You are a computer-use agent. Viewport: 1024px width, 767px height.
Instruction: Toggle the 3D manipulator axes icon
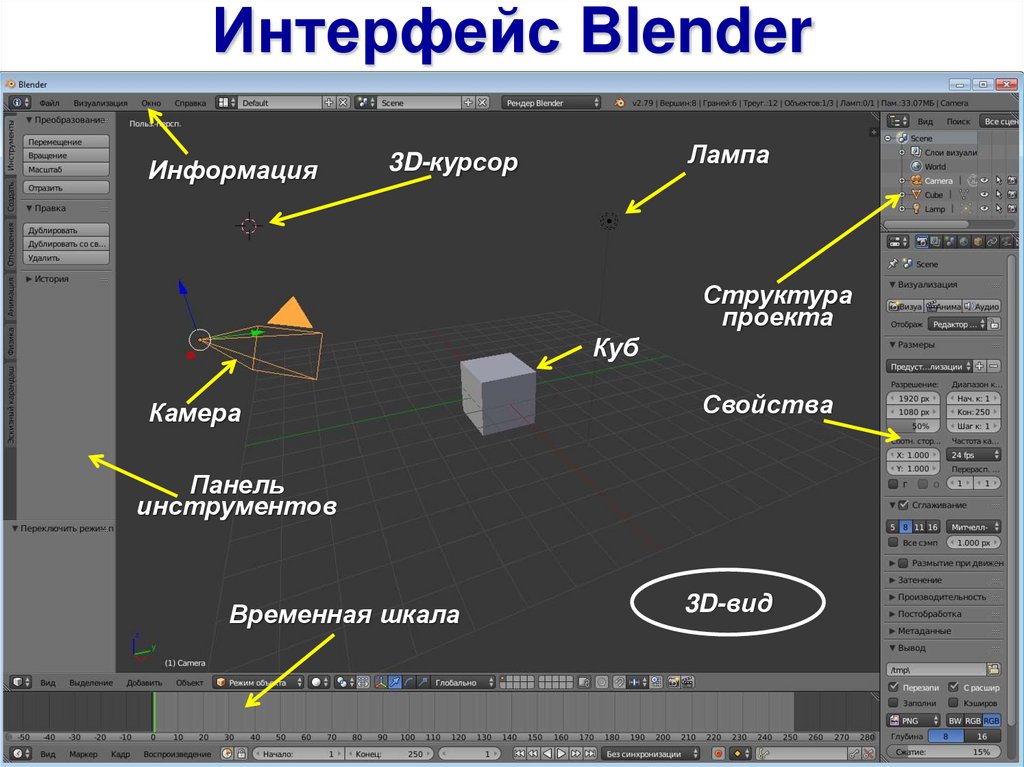(x=381, y=682)
